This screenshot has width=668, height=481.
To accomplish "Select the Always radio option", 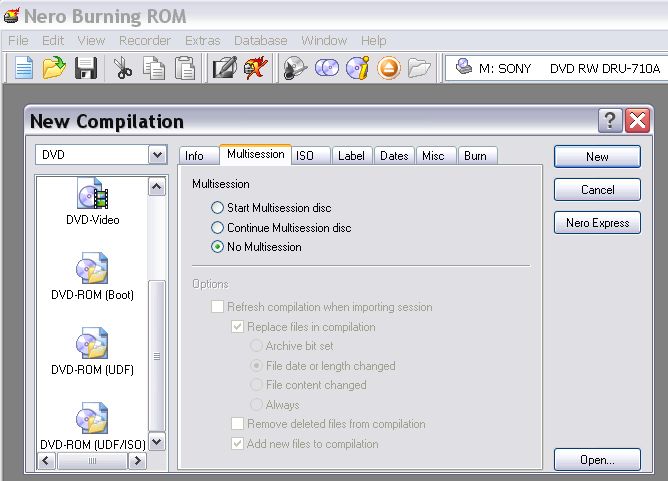I will (x=275, y=404).
